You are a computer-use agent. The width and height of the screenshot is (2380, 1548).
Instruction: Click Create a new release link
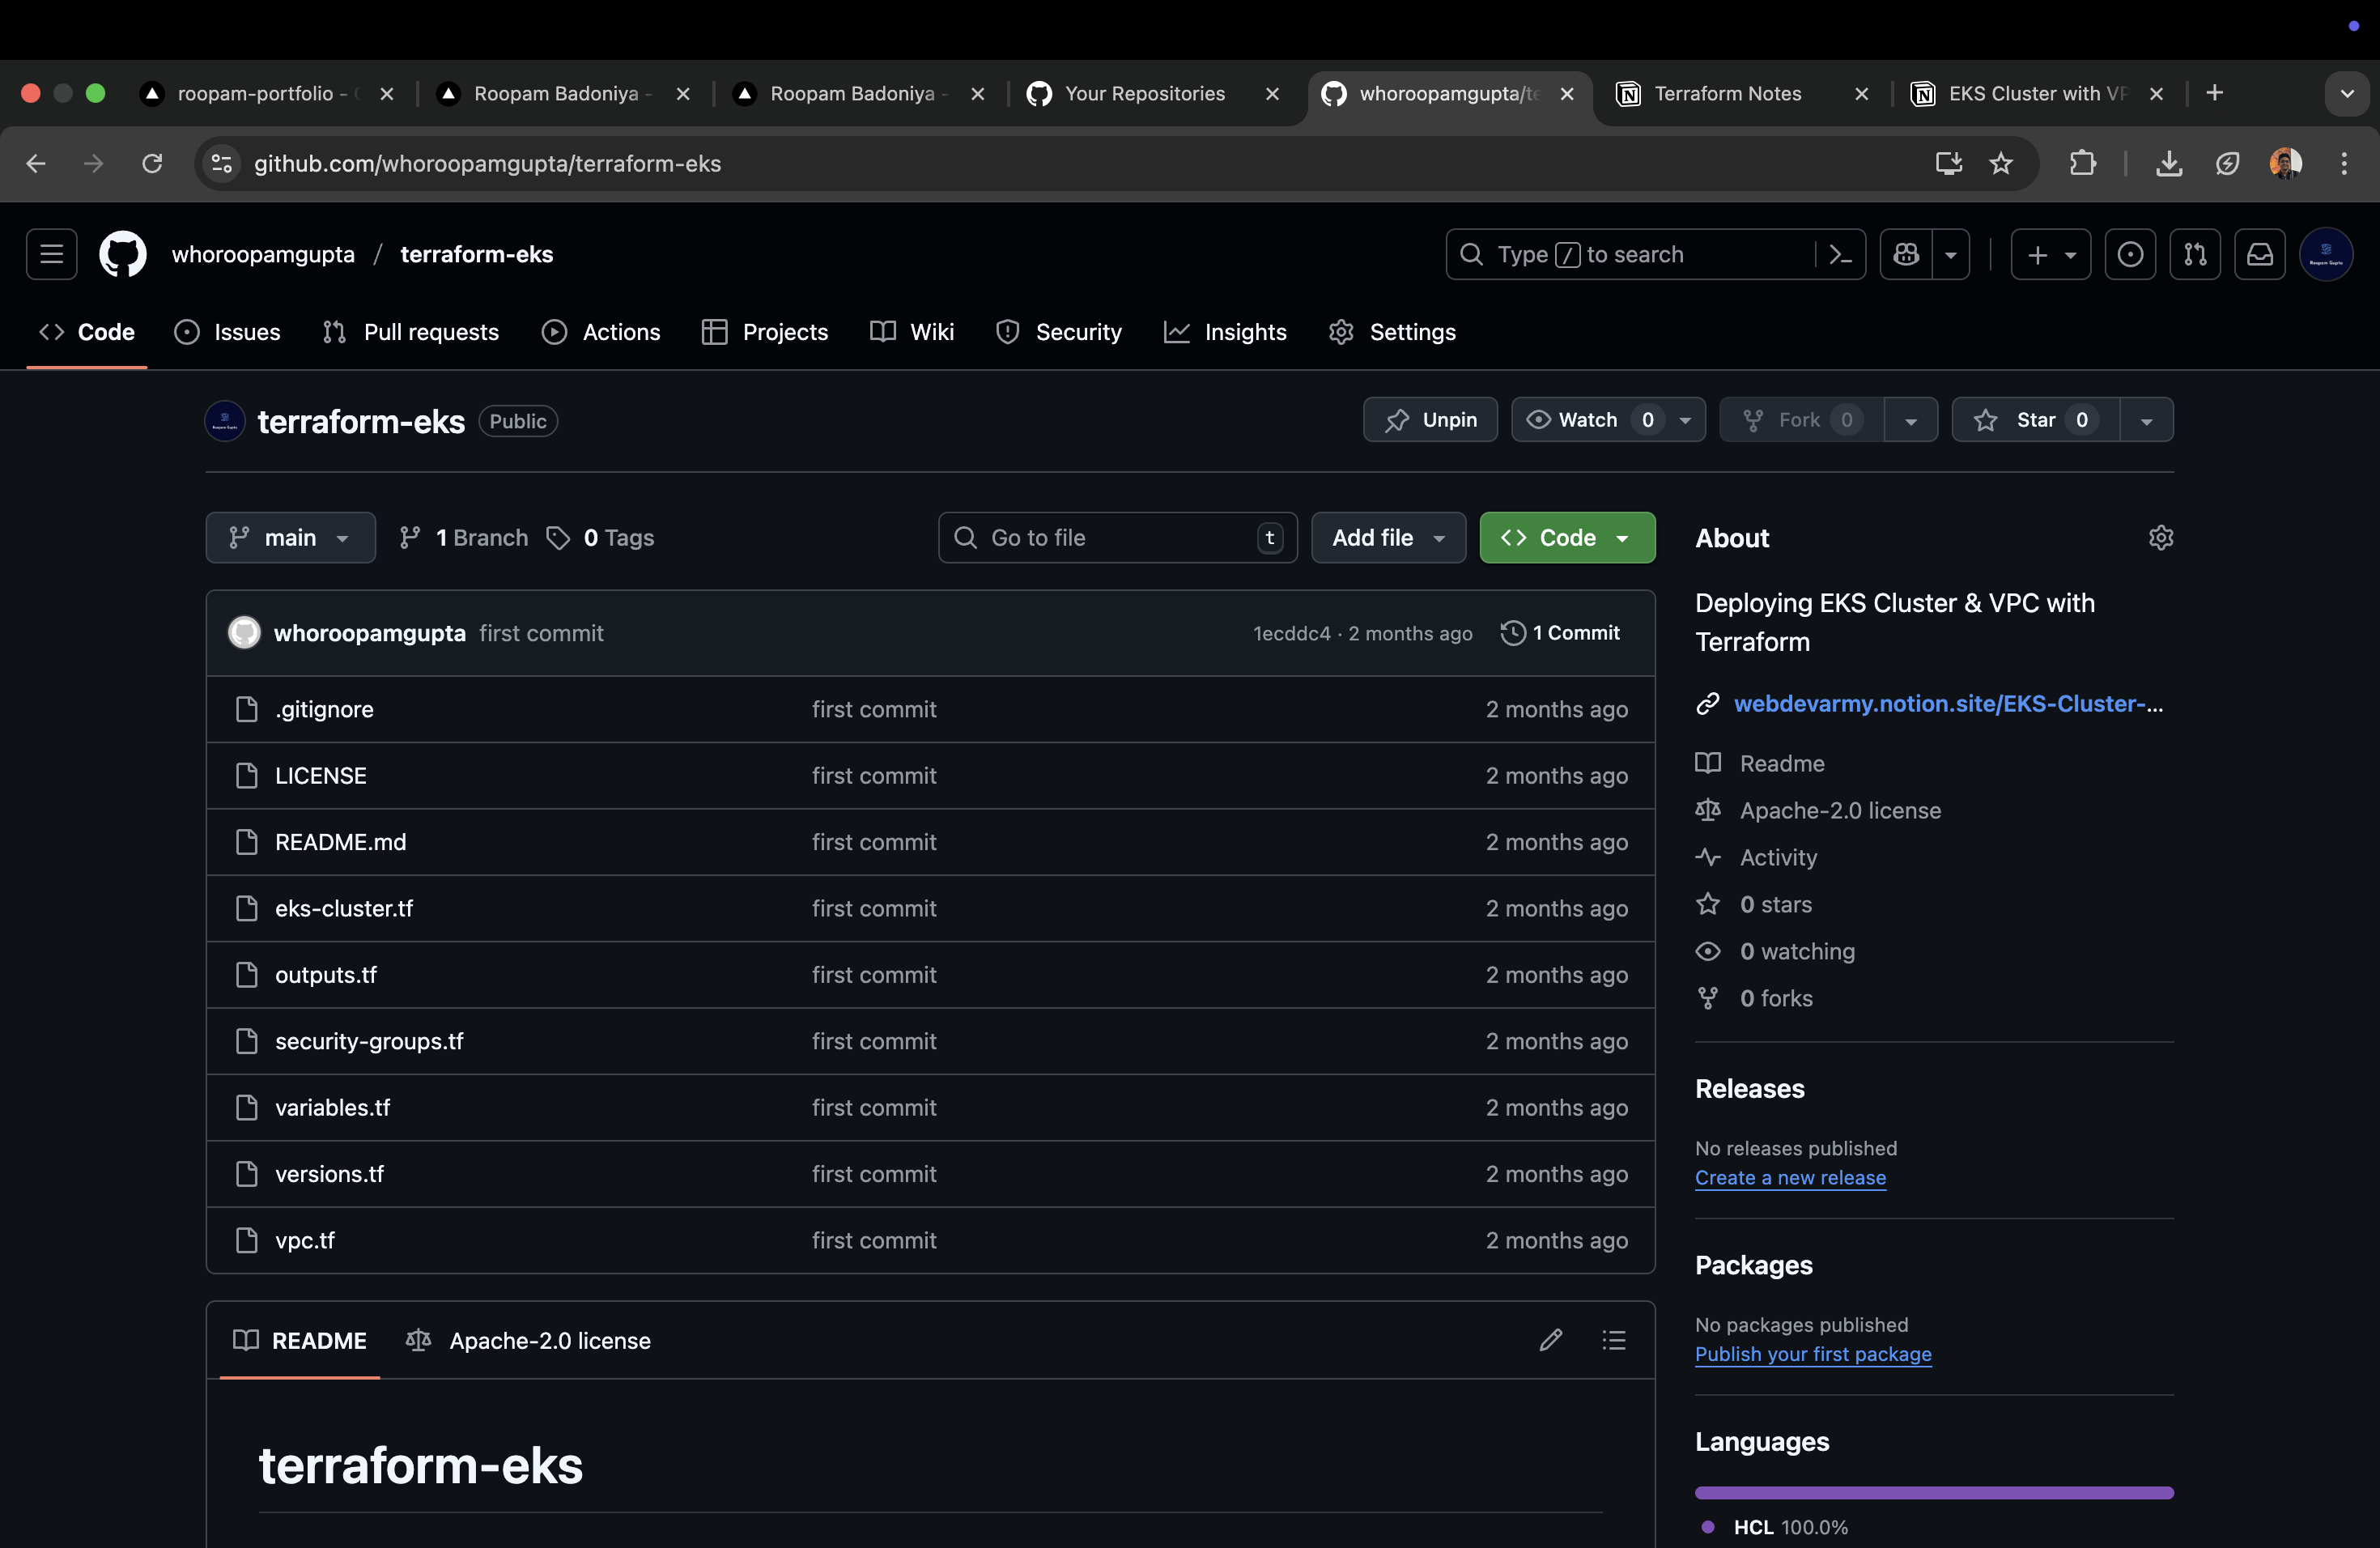(1790, 1178)
